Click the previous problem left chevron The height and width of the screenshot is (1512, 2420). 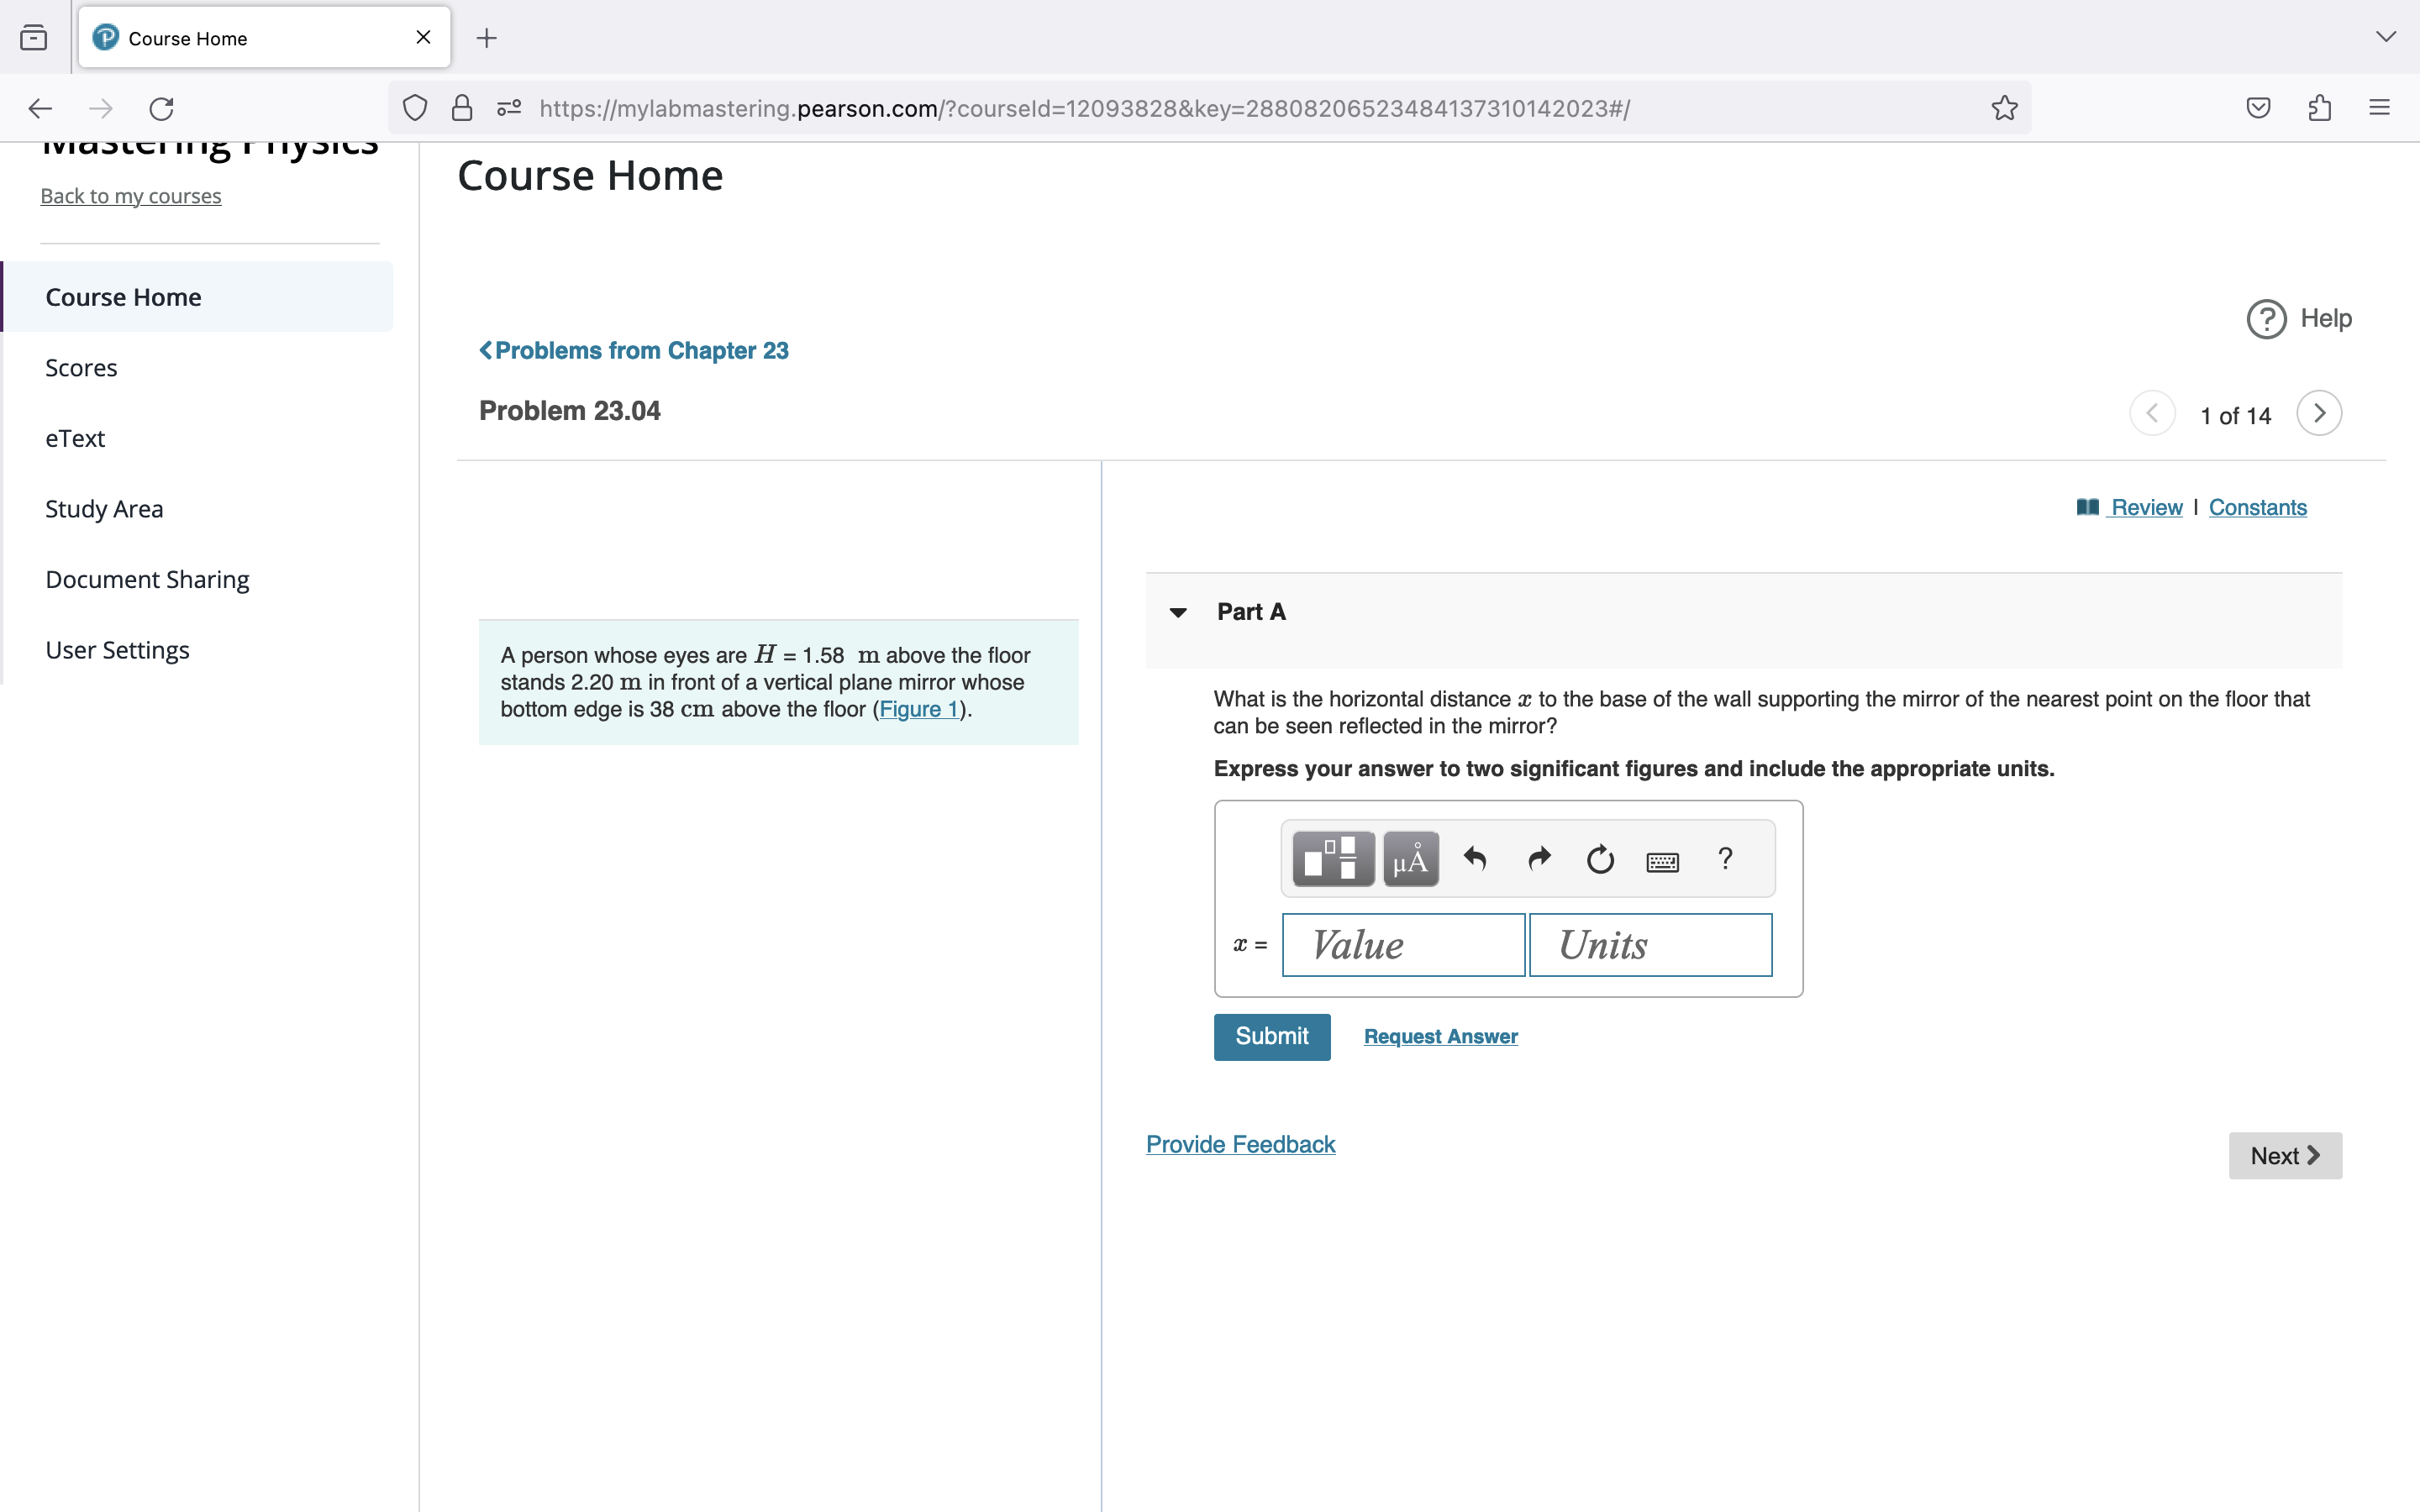click(x=2153, y=412)
